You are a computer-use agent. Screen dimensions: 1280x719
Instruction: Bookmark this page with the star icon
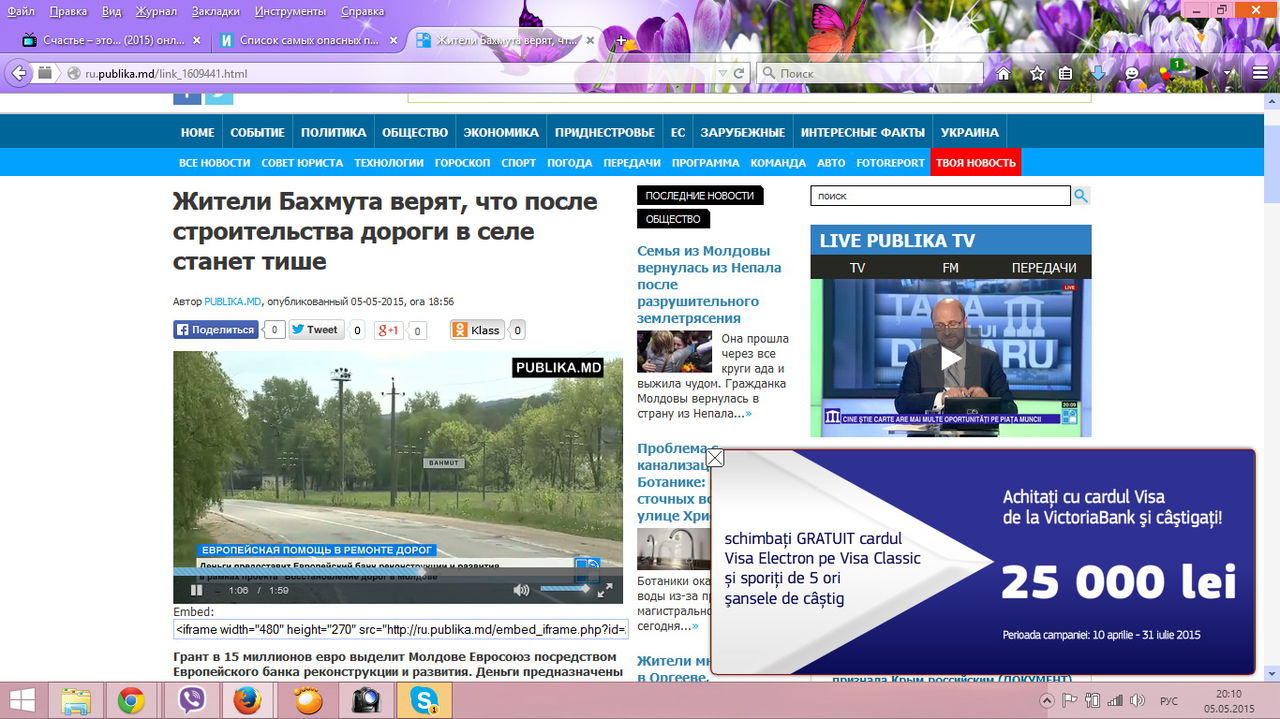pyautogui.click(x=1037, y=73)
